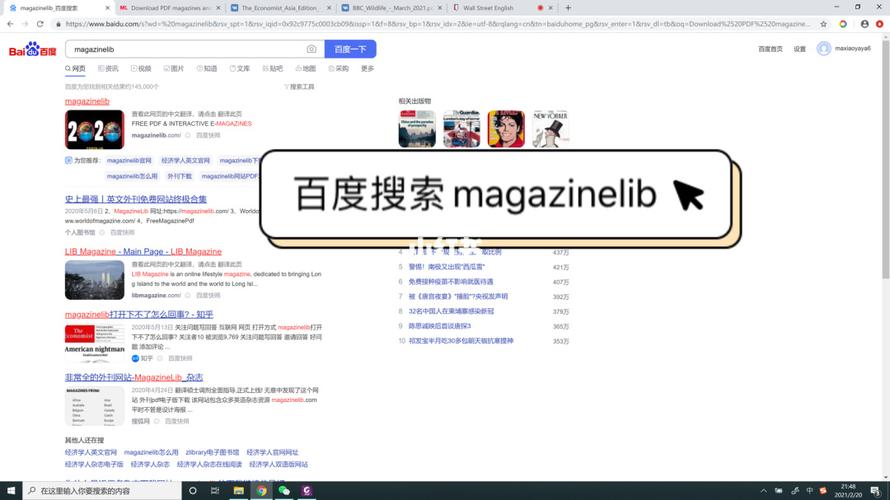
Task: Open LIB Magazine - Main Page result
Action: click(143, 251)
